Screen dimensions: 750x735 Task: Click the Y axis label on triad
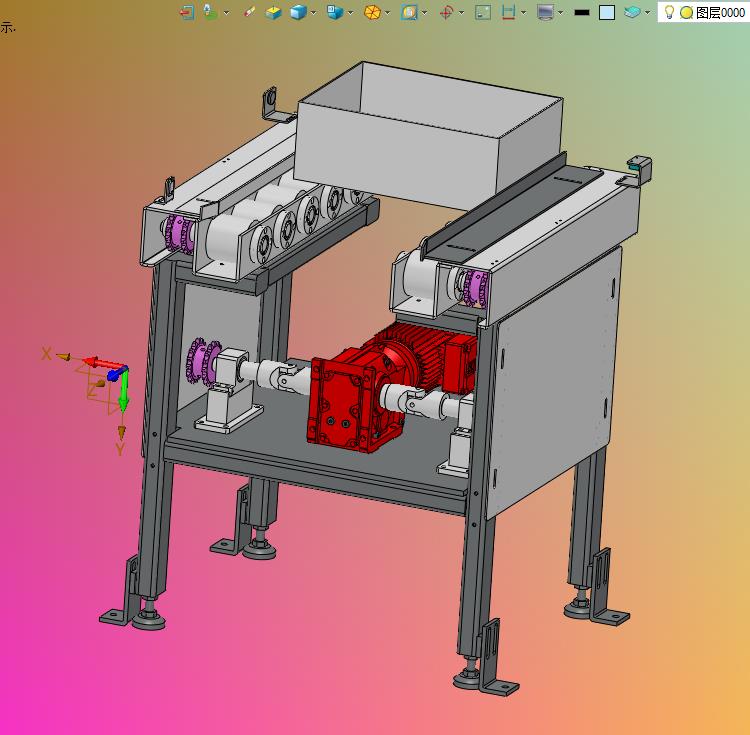pyautogui.click(x=120, y=449)
